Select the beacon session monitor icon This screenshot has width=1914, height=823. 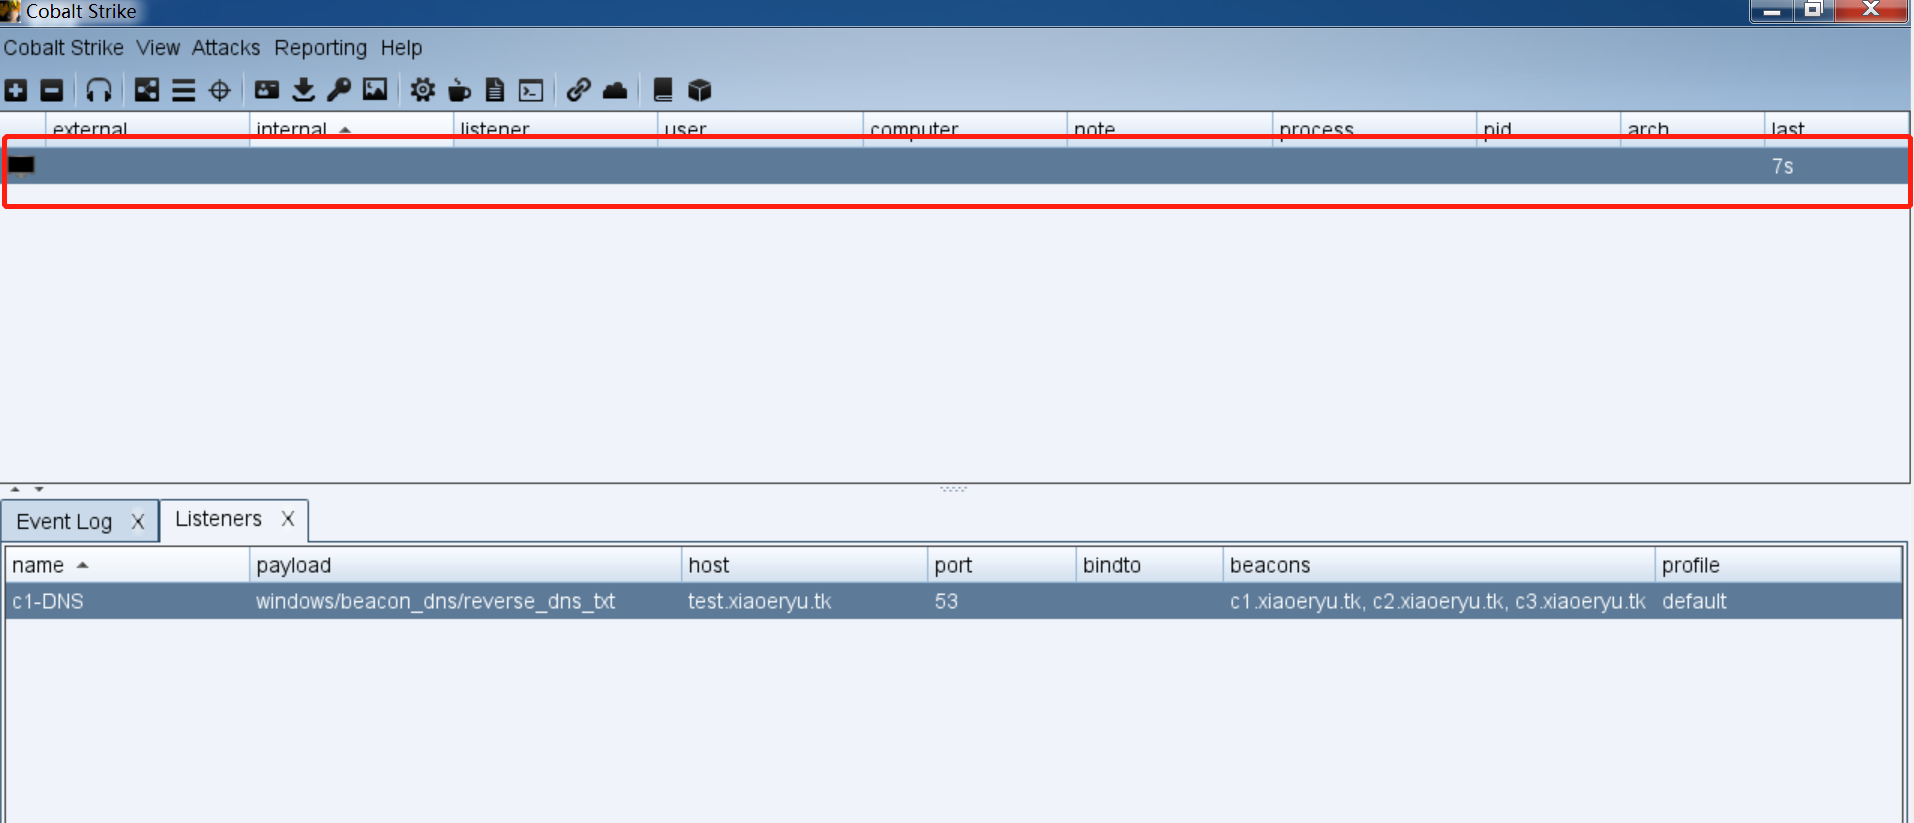click(x=21, y=165)
